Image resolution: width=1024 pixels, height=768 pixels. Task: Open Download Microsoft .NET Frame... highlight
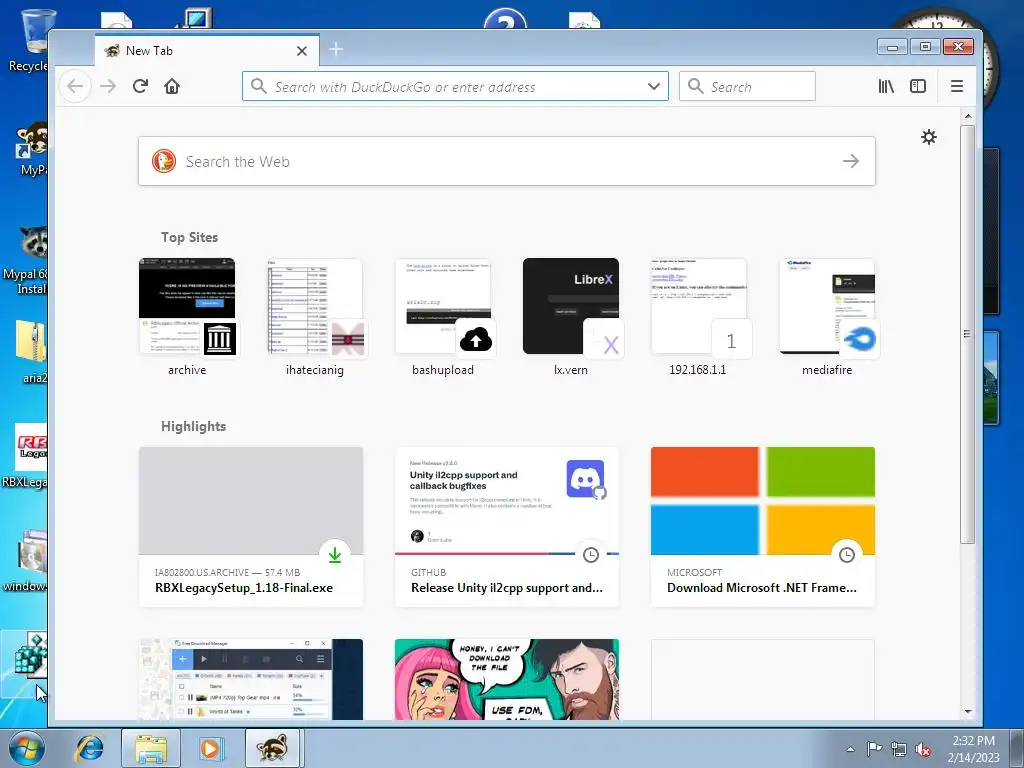763,527
